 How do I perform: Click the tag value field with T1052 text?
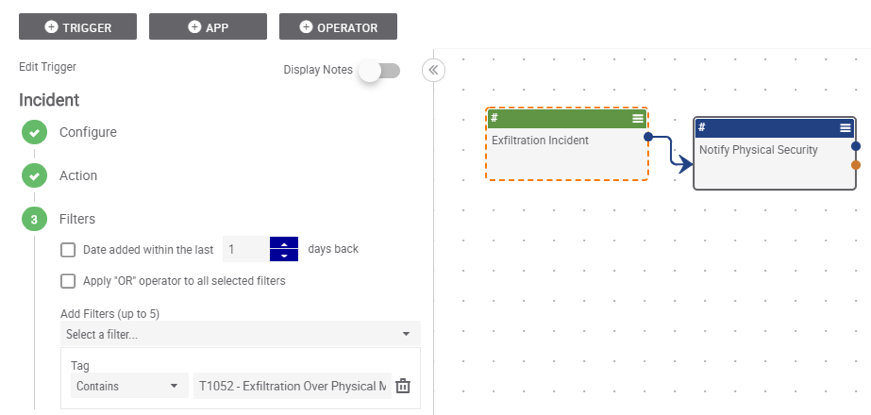[x=292, y=386]
